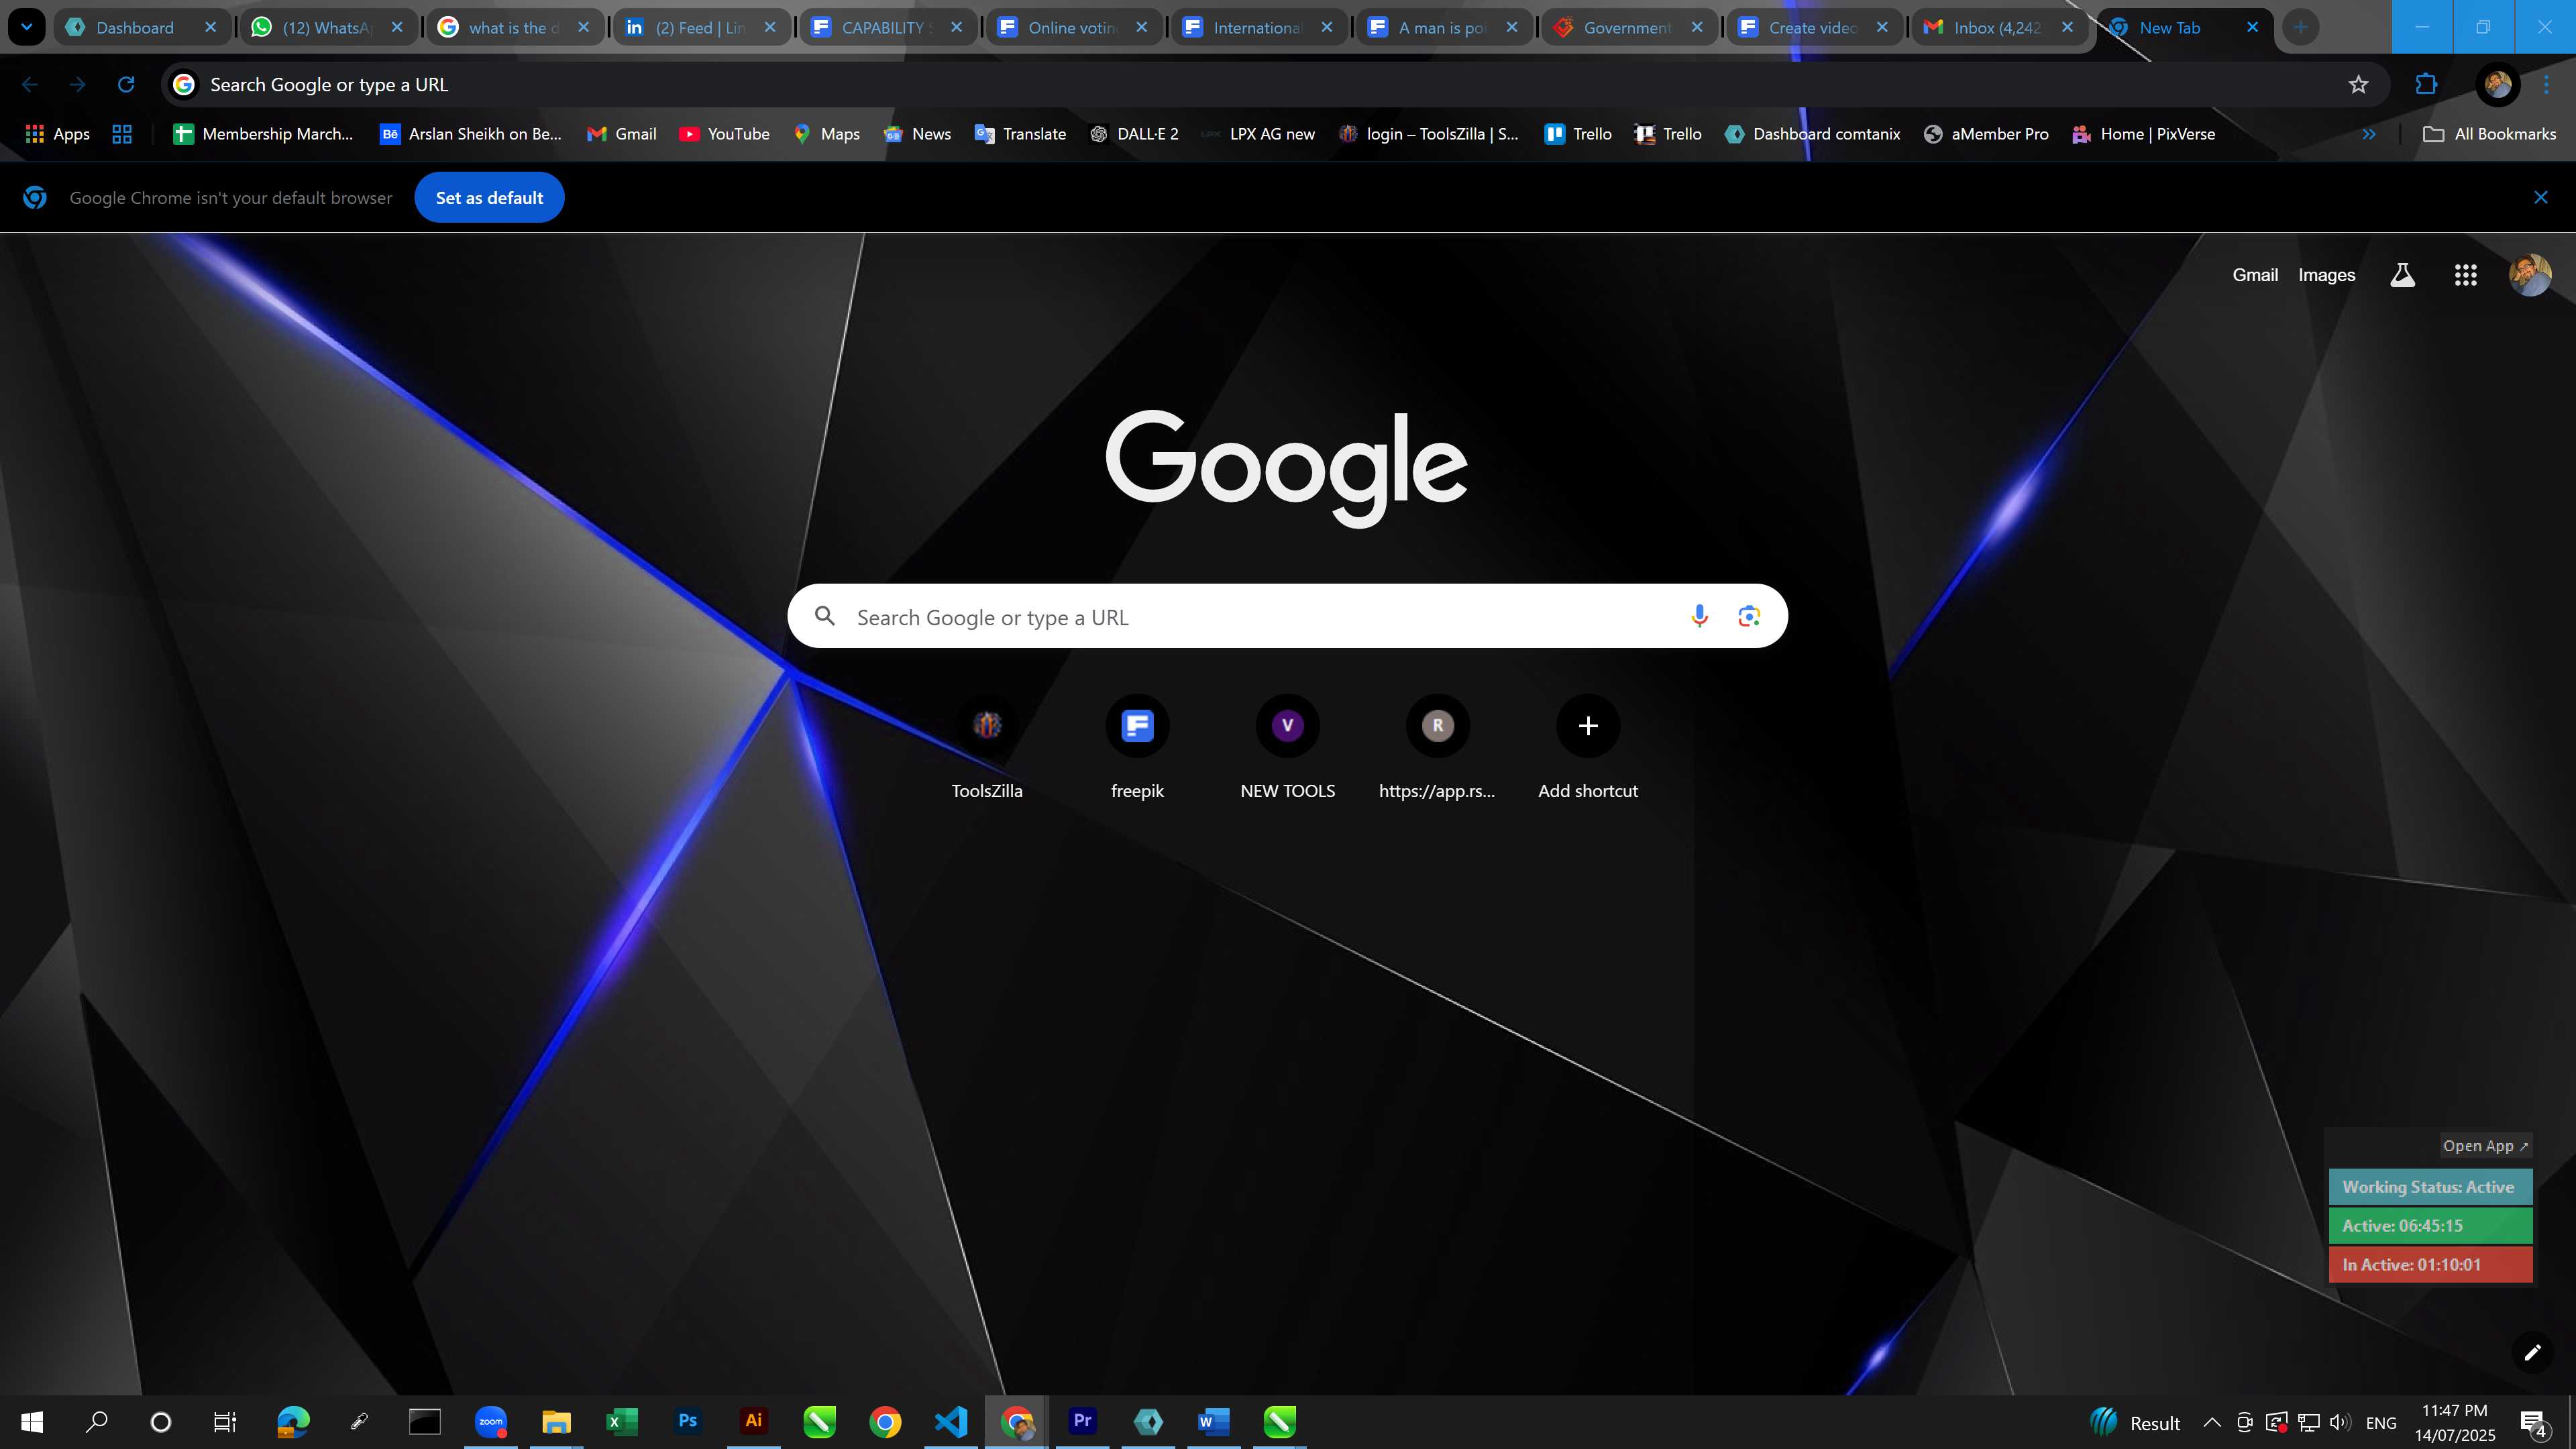2576x1449 pixels.
Task: Open the ToolsZilla shortcut
Action: point(987,747)
